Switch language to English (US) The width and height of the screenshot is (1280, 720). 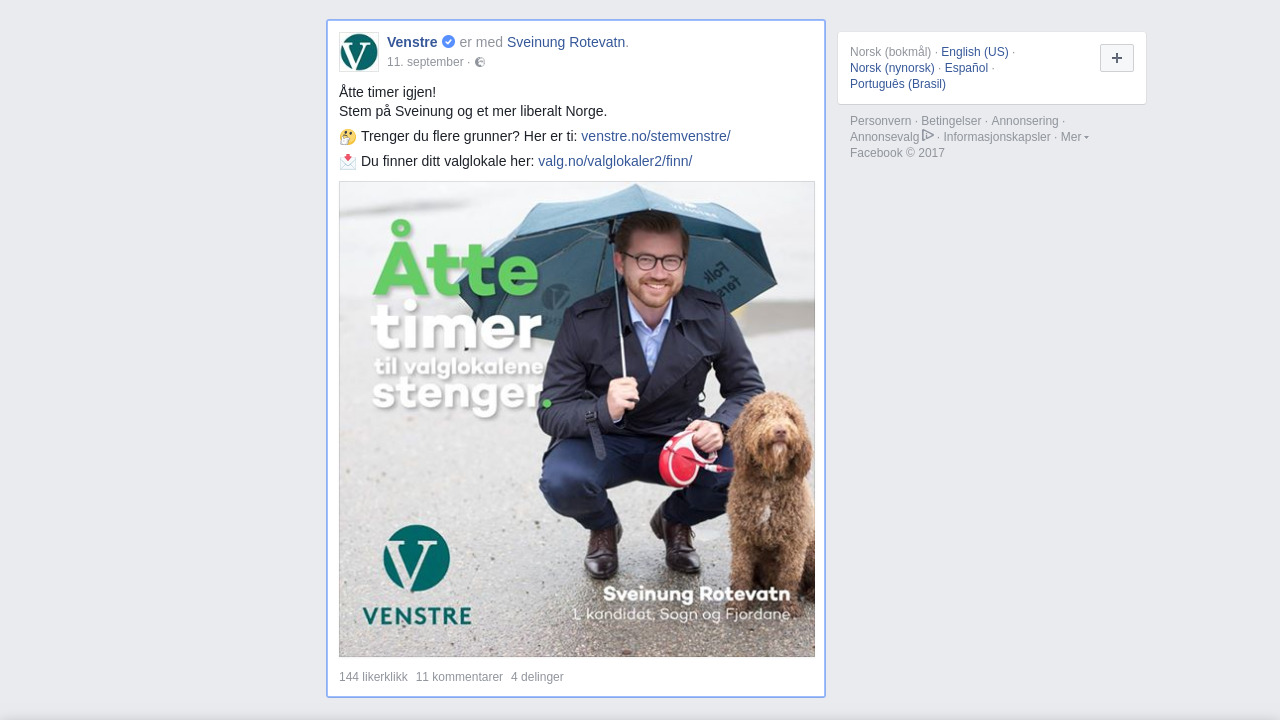click(975, 52)
